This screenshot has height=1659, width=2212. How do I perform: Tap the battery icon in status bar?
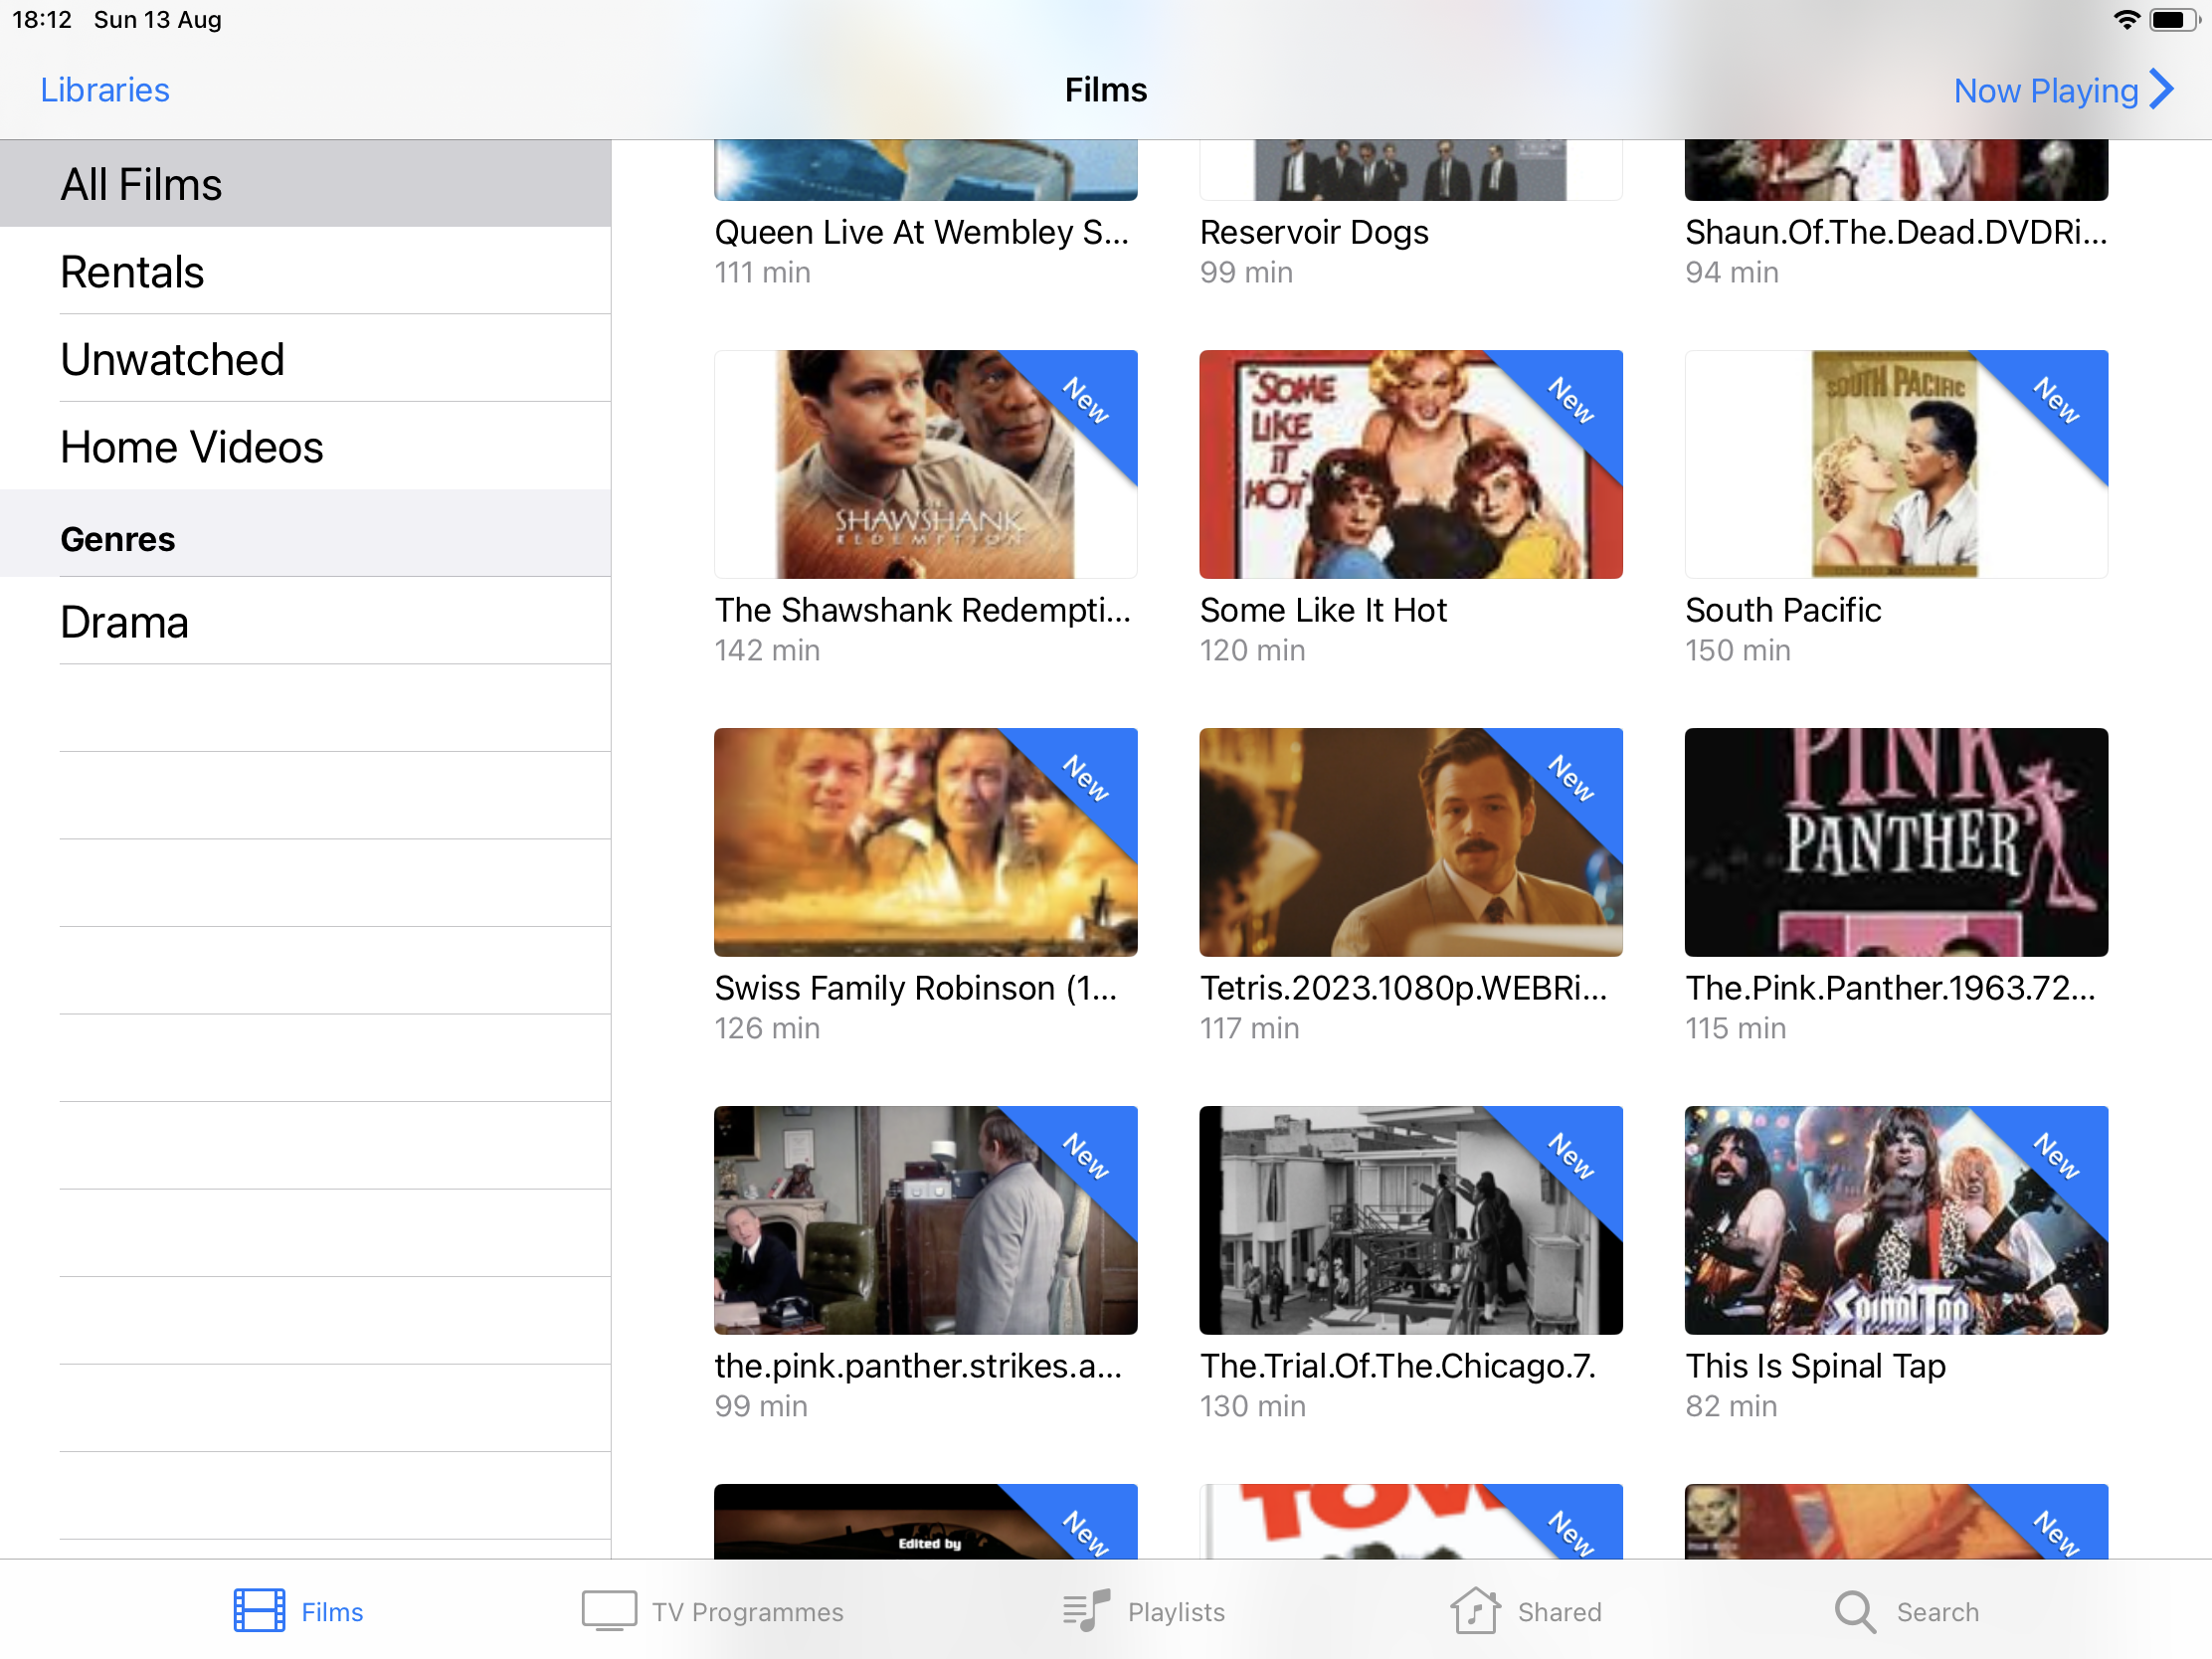[x=2174, y=20]
